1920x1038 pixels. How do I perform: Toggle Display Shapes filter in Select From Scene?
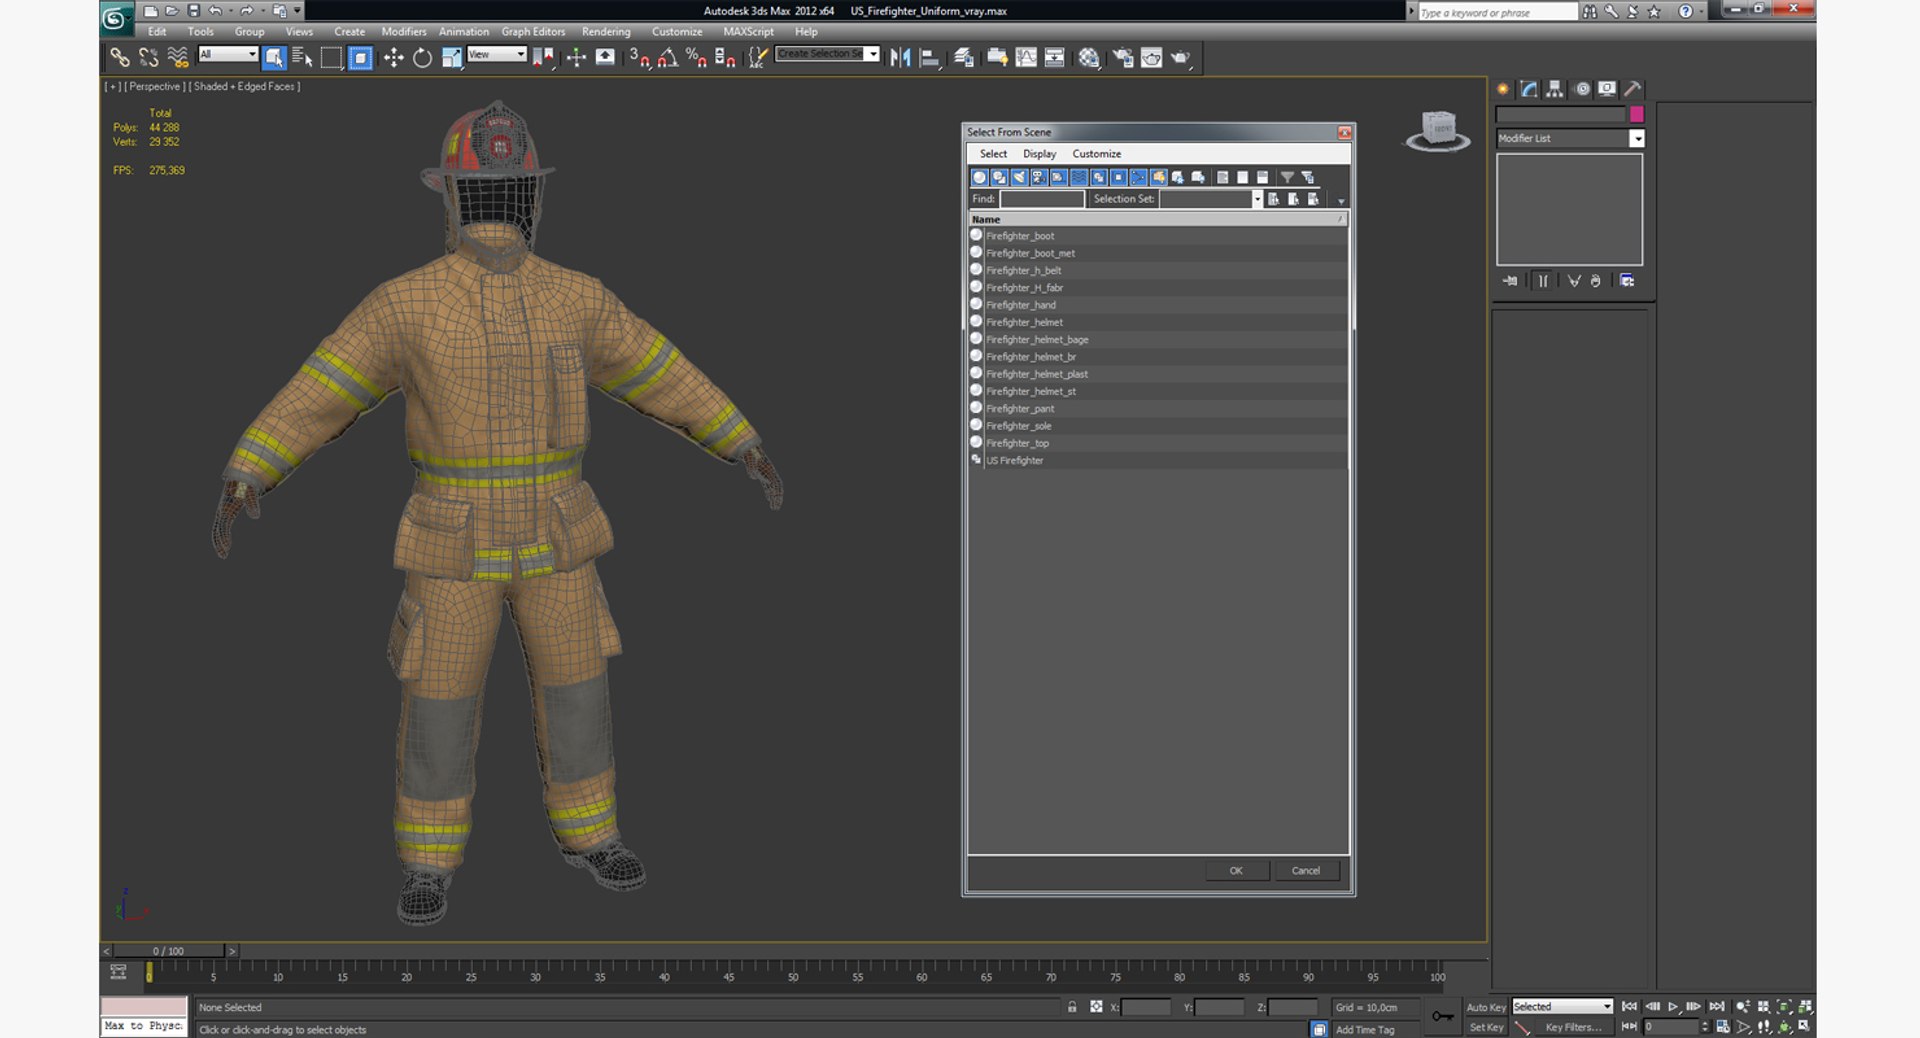pyautogui.click(x=999, y=177)
